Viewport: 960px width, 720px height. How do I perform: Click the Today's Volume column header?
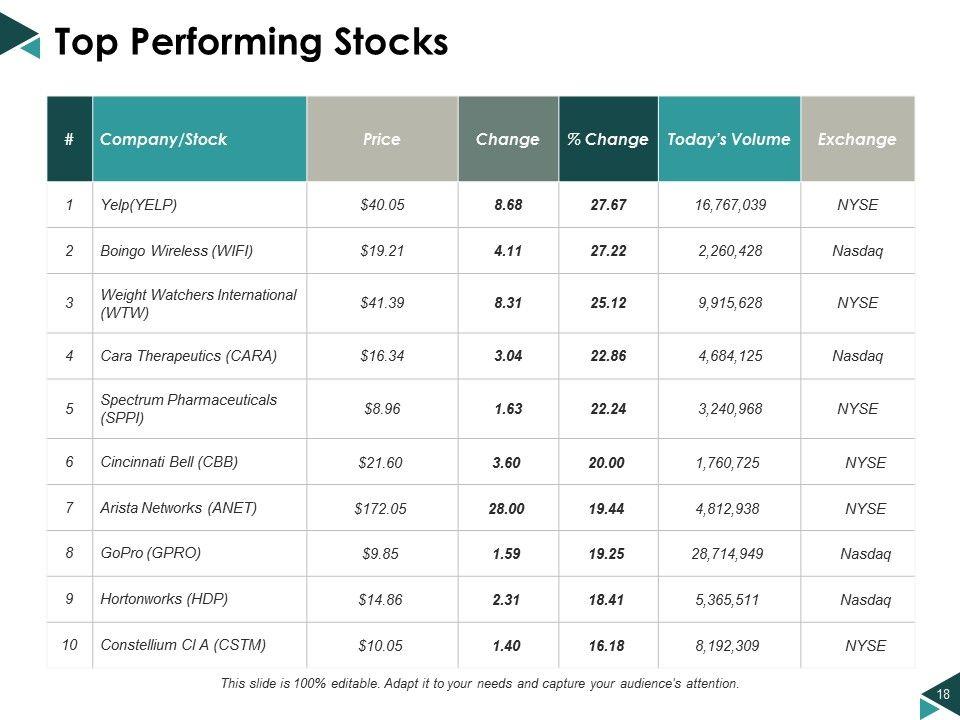[x=729, y=140]
